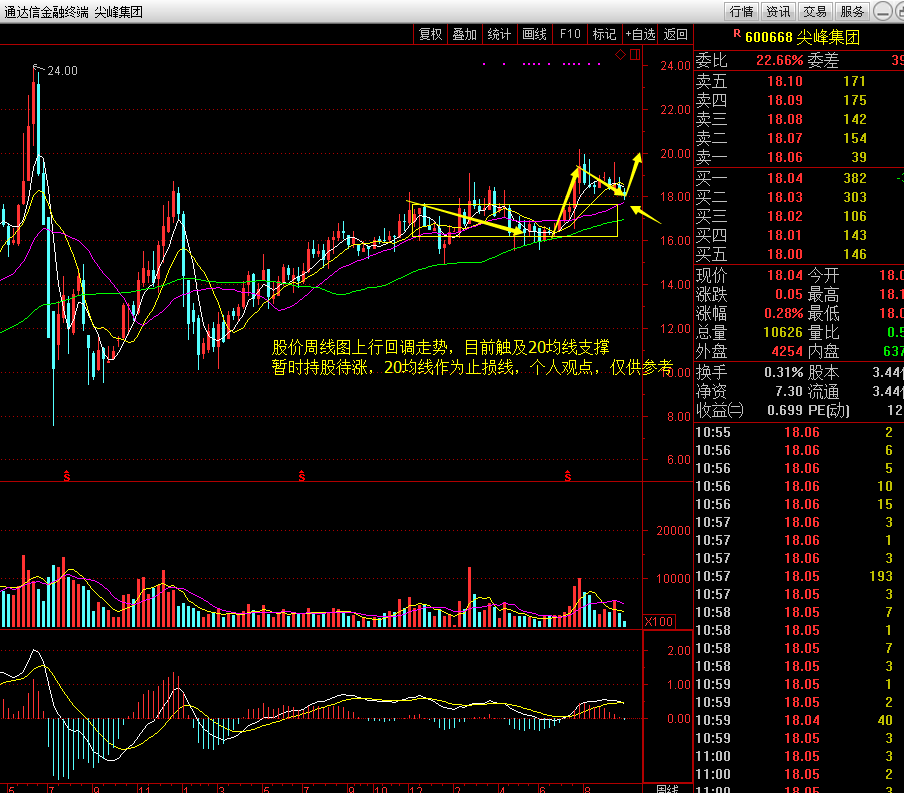904x793 pixels.
Task: Click the 12.00 label on the price axis
Action: click(x=675, y=329)
